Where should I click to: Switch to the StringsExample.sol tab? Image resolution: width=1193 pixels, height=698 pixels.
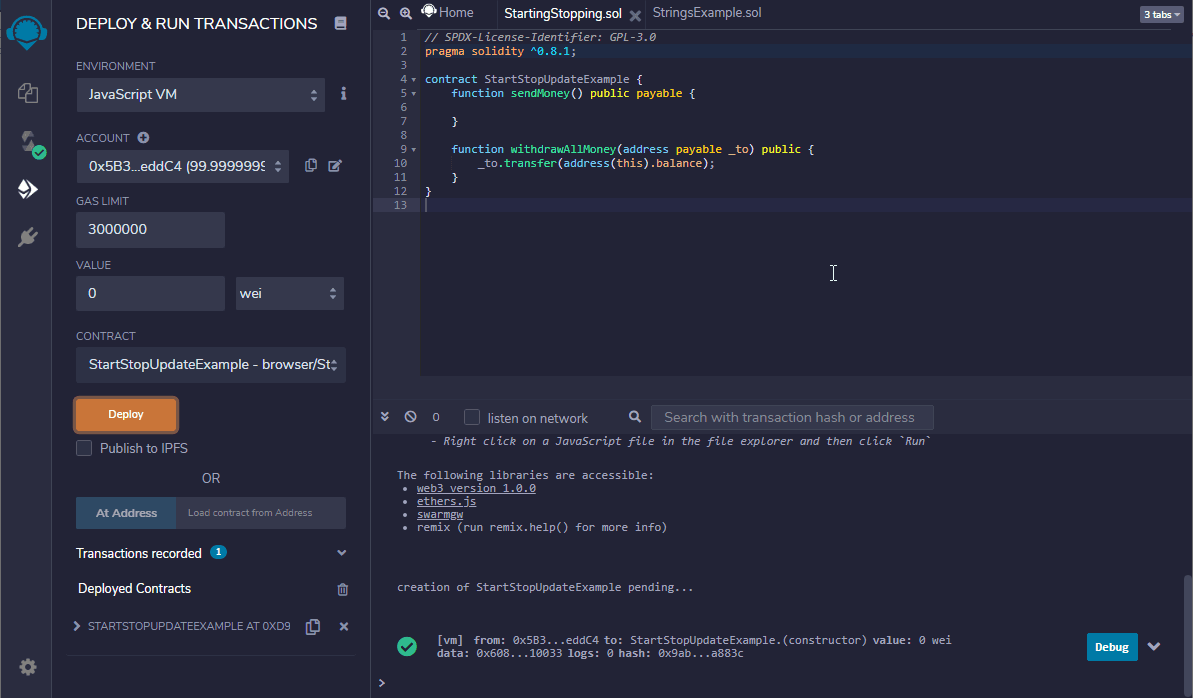tap(707, 13)
